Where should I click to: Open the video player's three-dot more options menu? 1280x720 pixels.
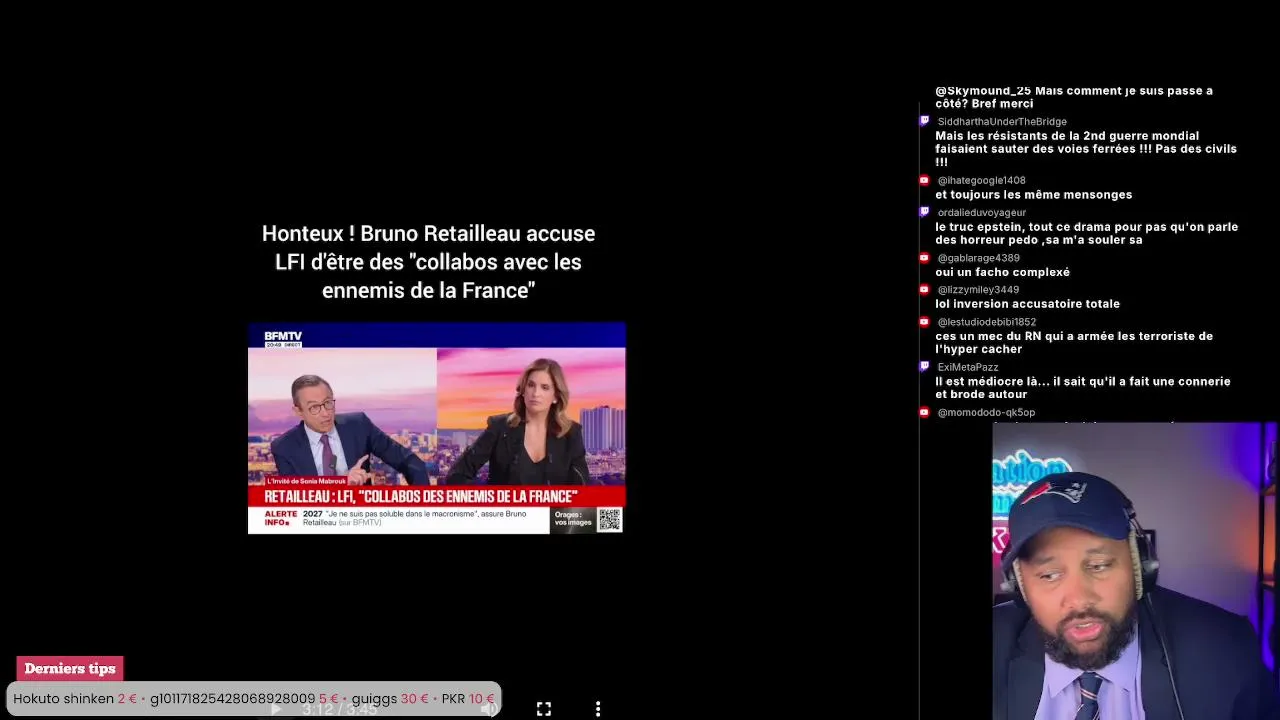click(x=598, y=709)
